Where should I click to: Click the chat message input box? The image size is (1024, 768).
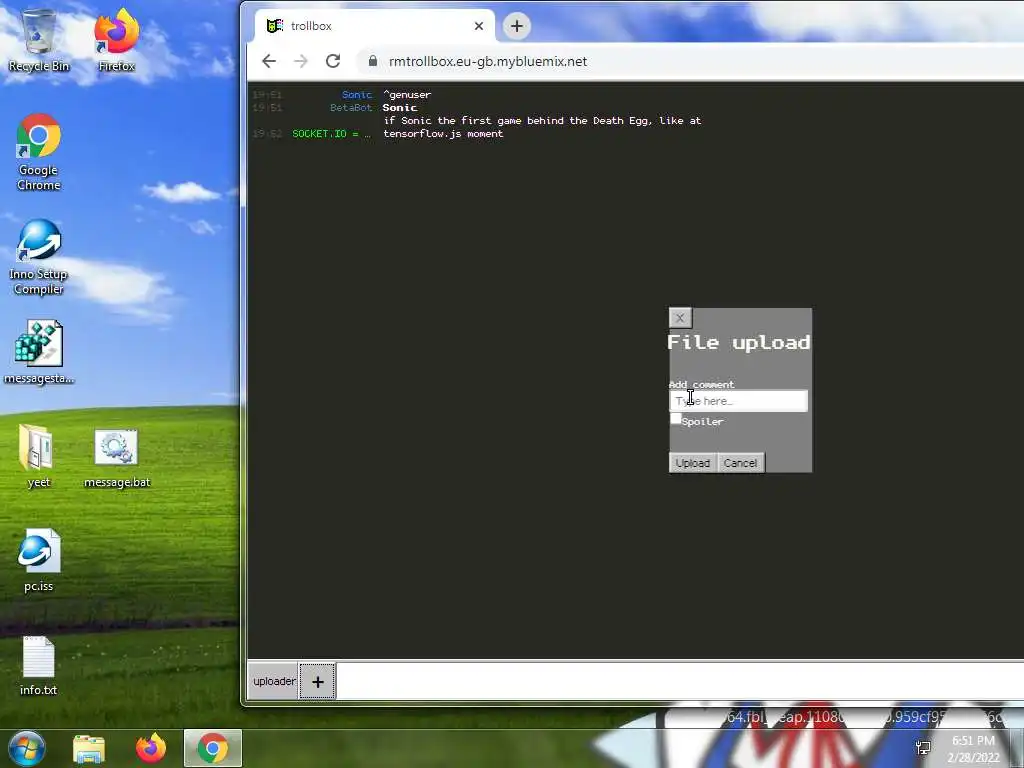(x=679, y=681)
